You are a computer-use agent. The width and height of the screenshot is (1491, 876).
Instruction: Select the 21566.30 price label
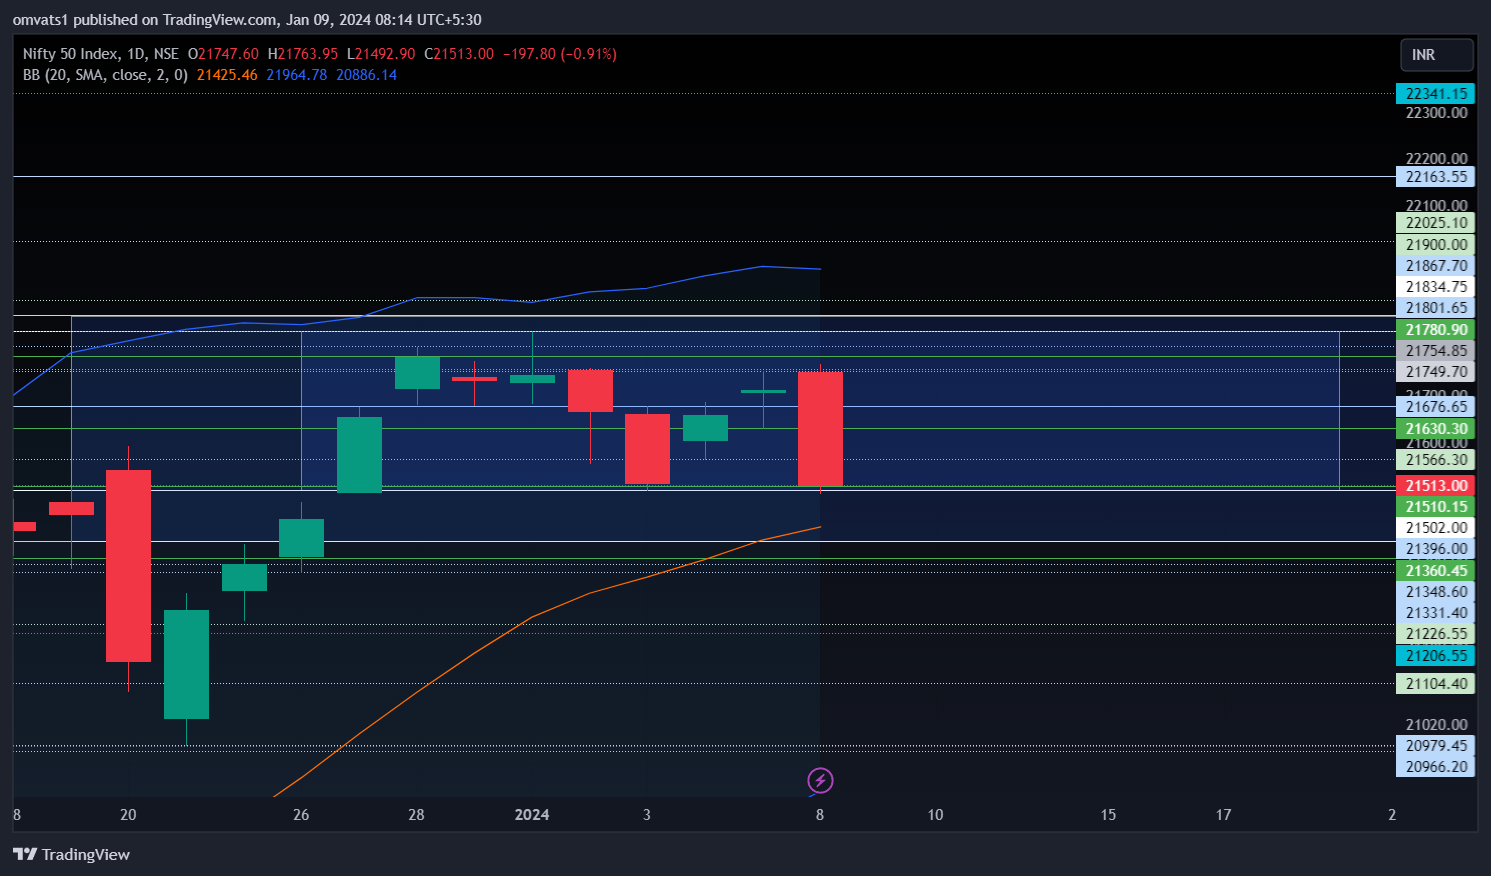(x=1435, y=460)
